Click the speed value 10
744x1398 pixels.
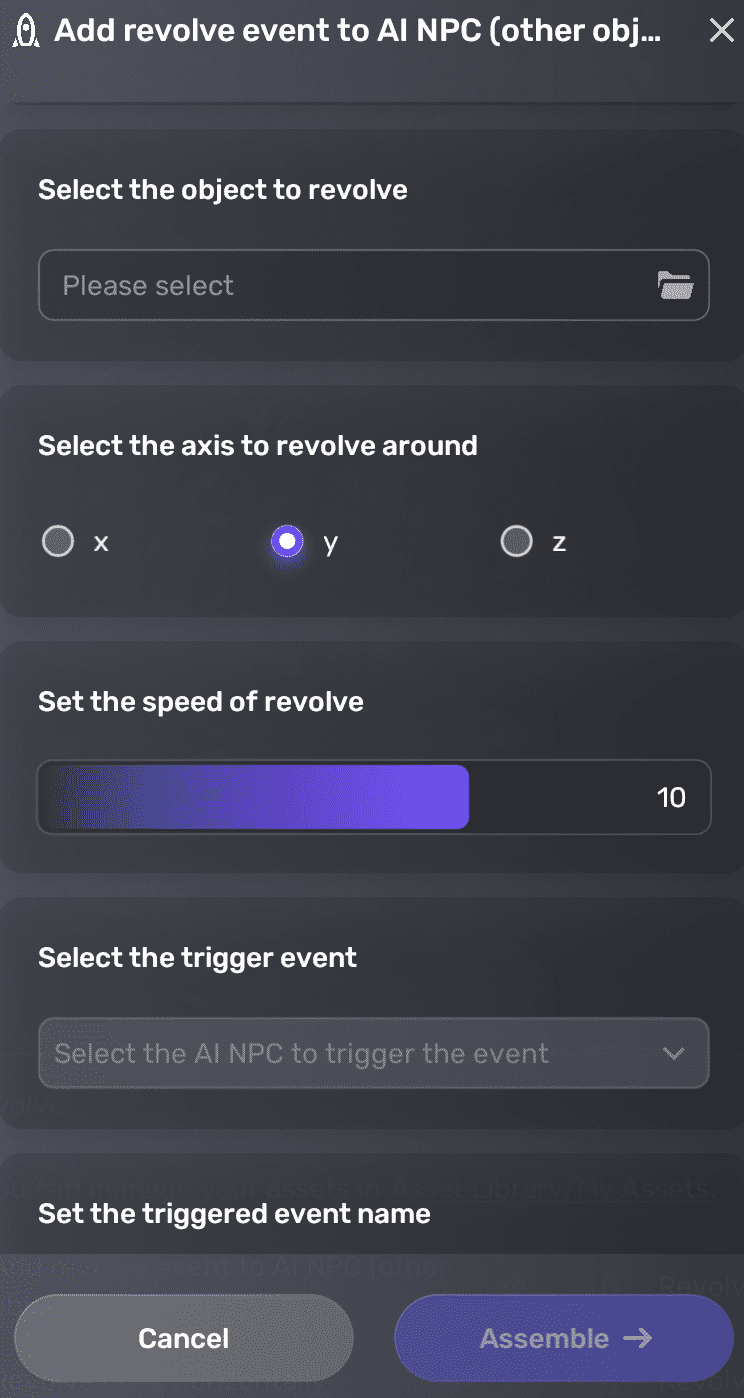(671, 797)
